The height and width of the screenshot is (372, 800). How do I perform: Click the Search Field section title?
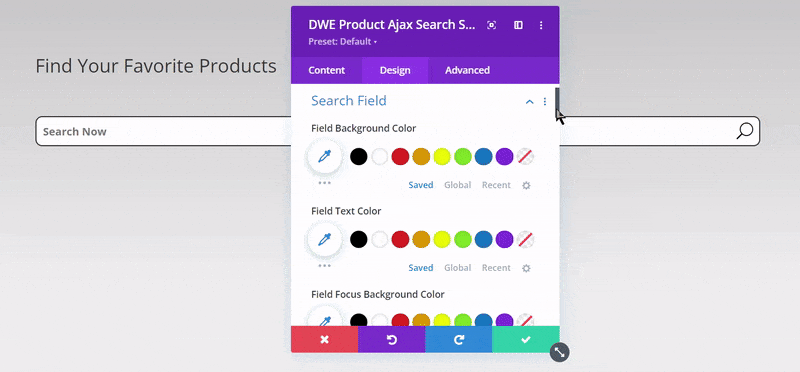pos(349,101)
